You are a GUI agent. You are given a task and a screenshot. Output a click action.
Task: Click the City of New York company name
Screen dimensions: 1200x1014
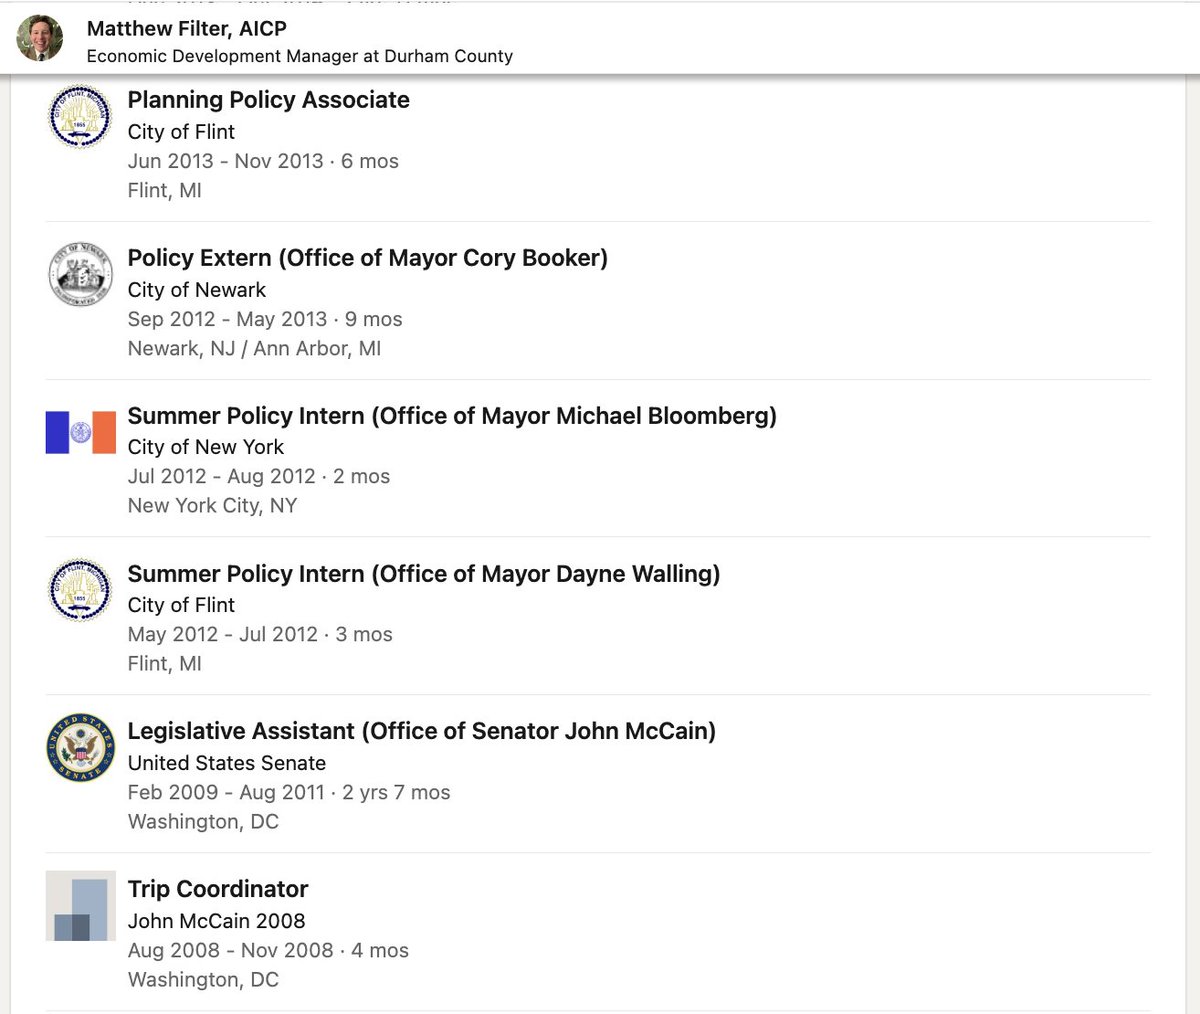coord(205,447)
